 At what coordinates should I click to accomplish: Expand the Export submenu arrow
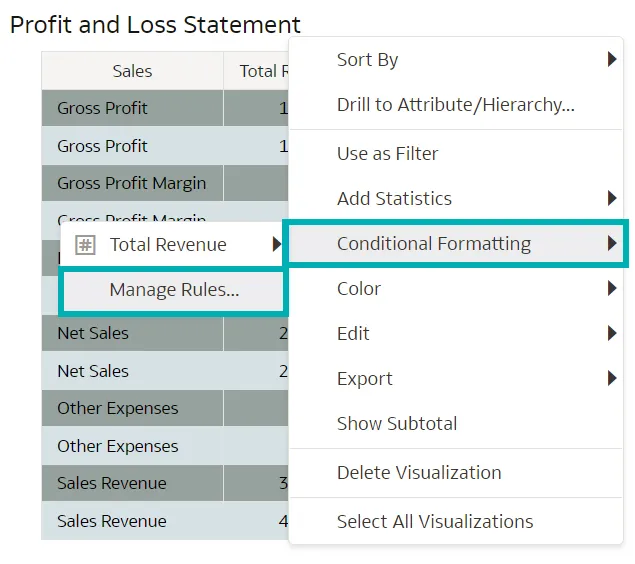[612, 379]
